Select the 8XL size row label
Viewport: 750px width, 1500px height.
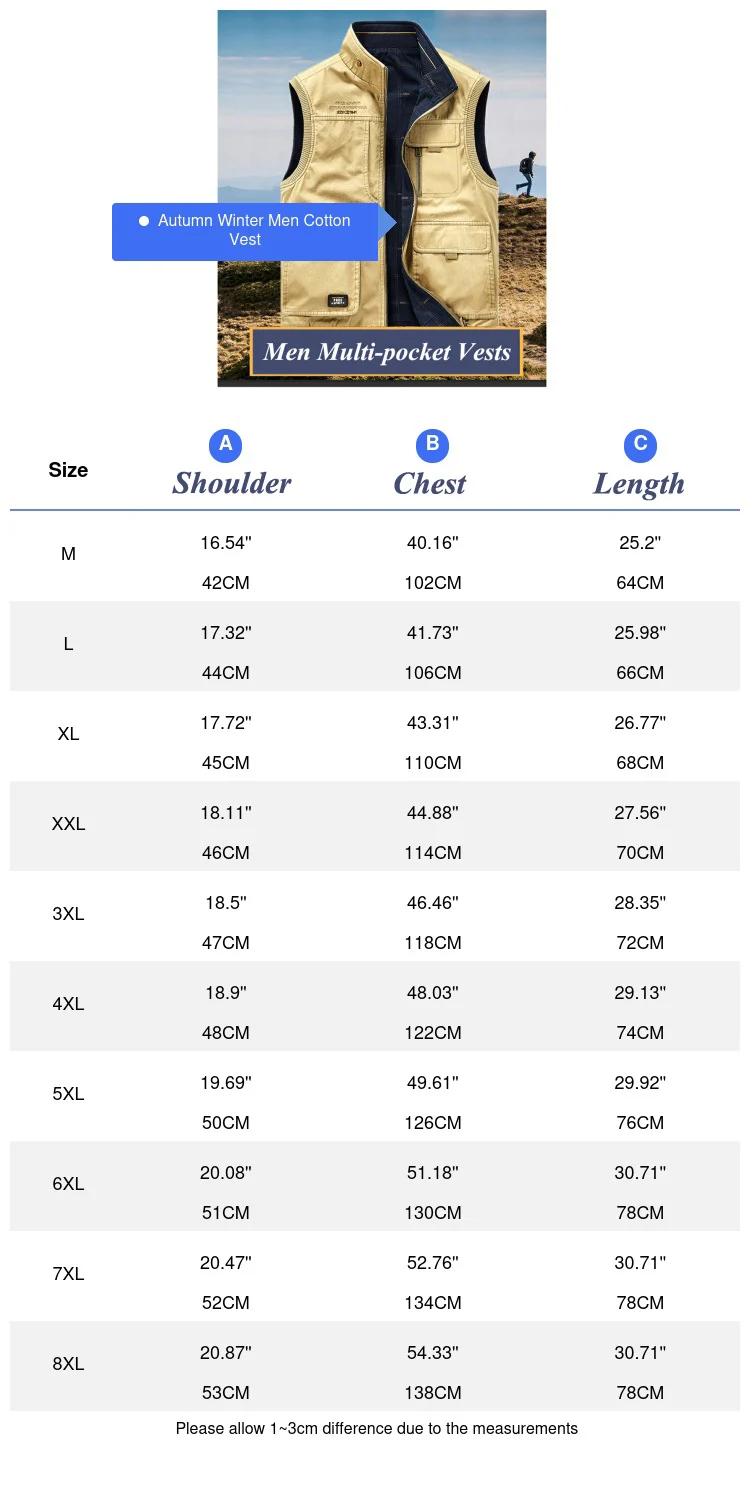[68, 1364]
